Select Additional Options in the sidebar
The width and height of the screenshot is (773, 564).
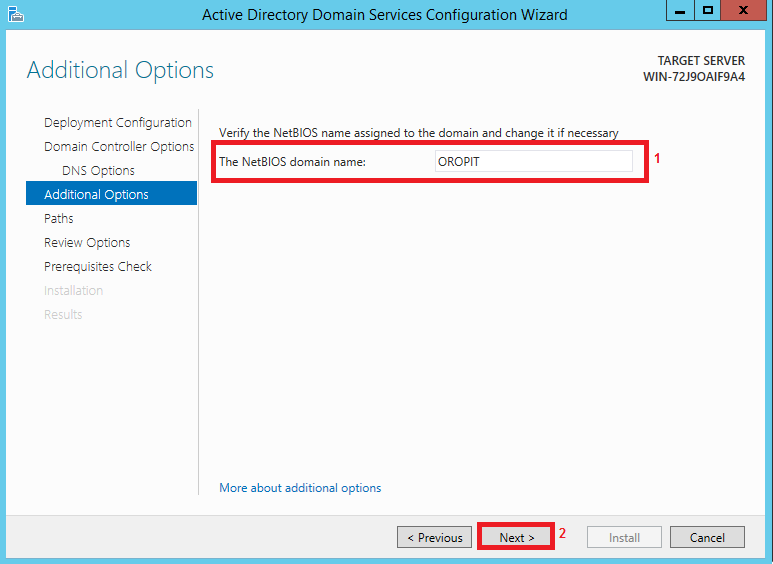[x=111, y=194]
